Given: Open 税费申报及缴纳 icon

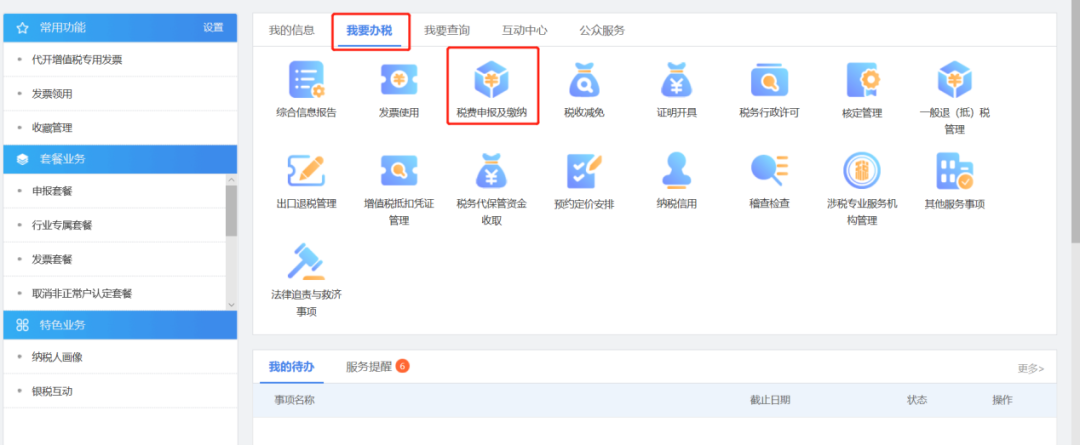Looking at the screenshot, I should click(x=492, y=80).
